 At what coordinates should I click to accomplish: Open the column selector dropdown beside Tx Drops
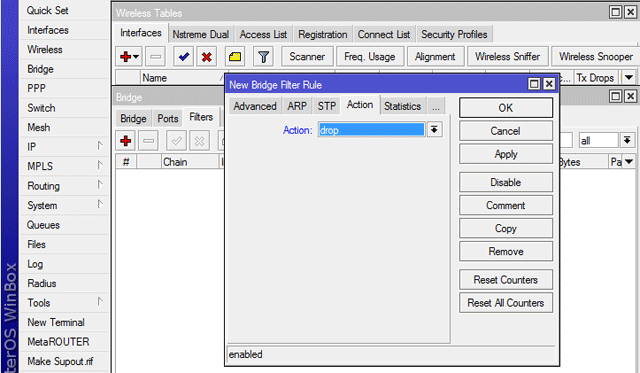tap(629, 77)
